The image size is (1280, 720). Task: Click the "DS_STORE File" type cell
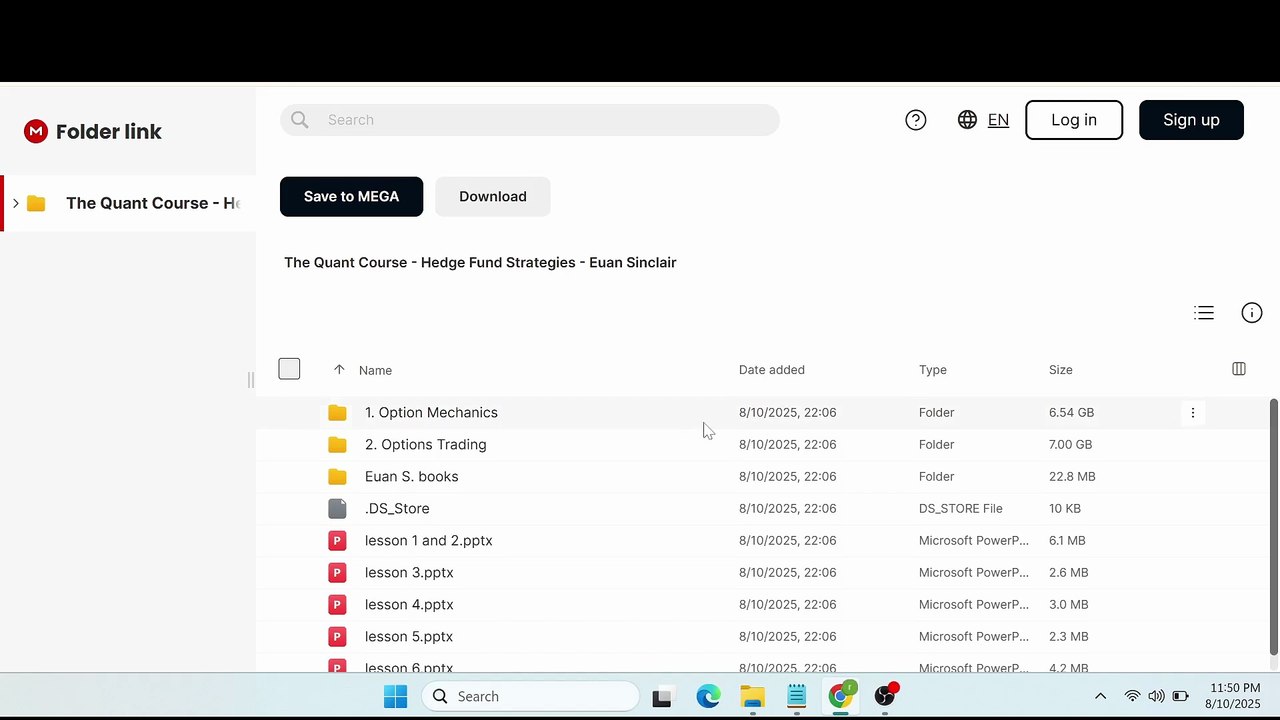click(x=961, y=508)
